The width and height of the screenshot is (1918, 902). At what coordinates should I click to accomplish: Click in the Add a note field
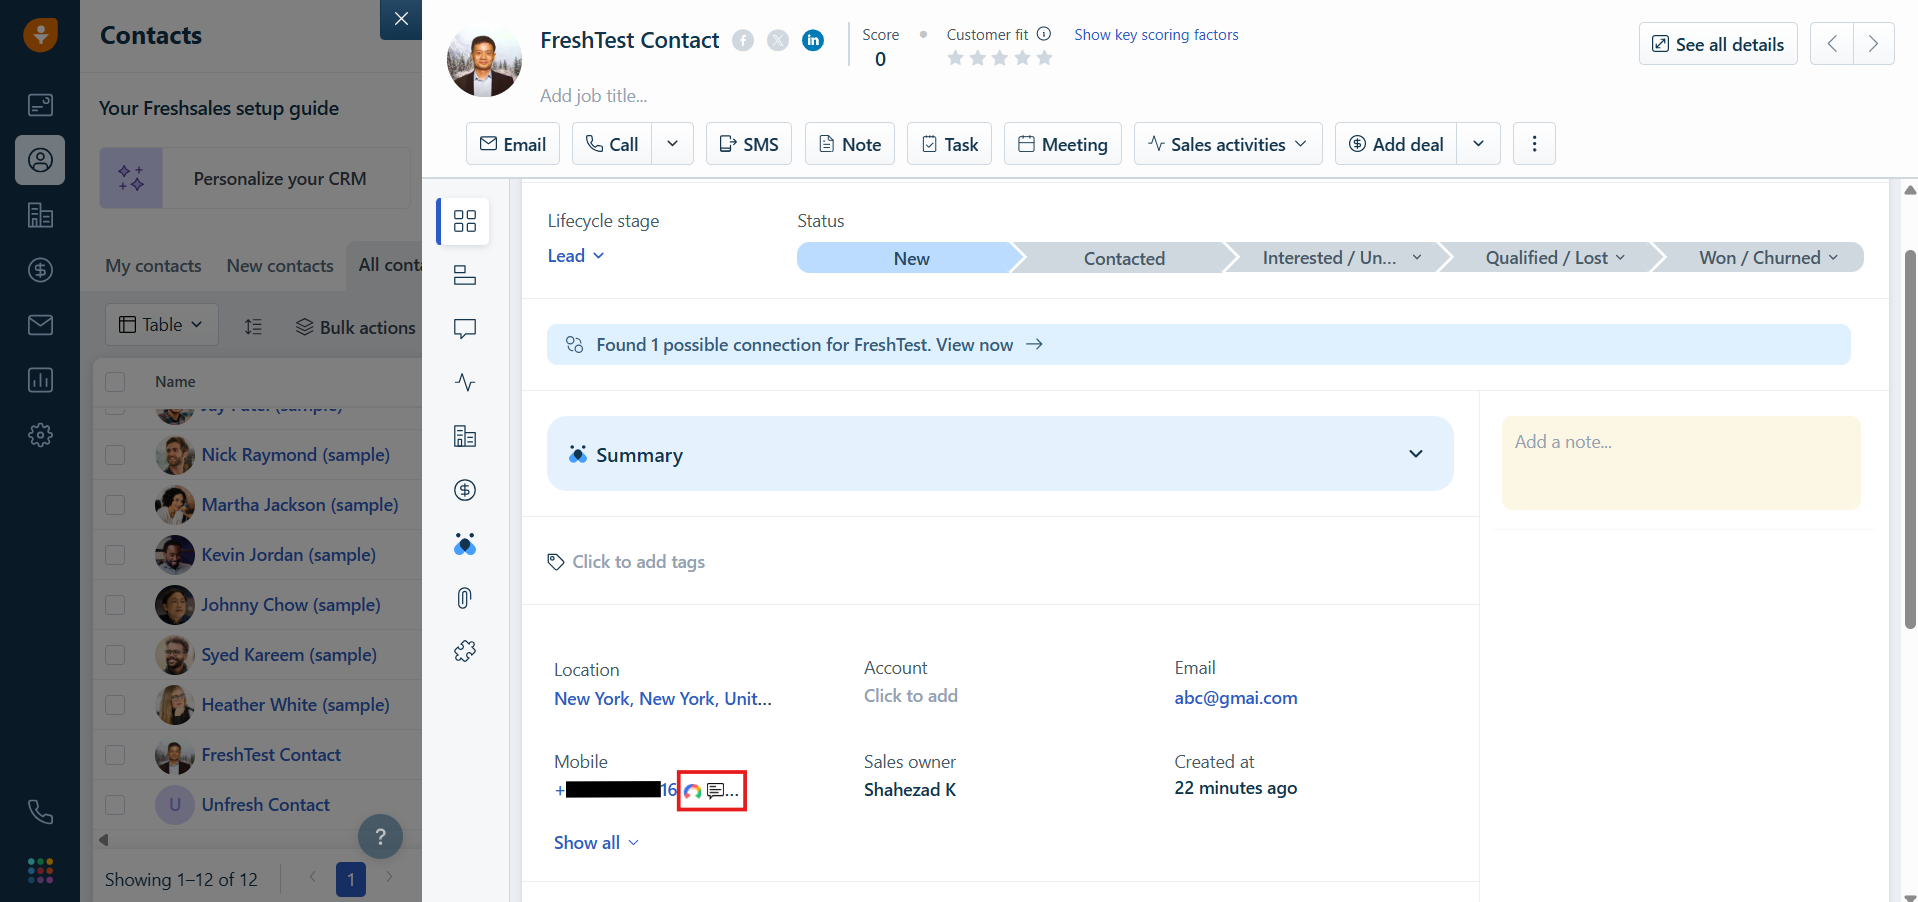click(1681, 463)
